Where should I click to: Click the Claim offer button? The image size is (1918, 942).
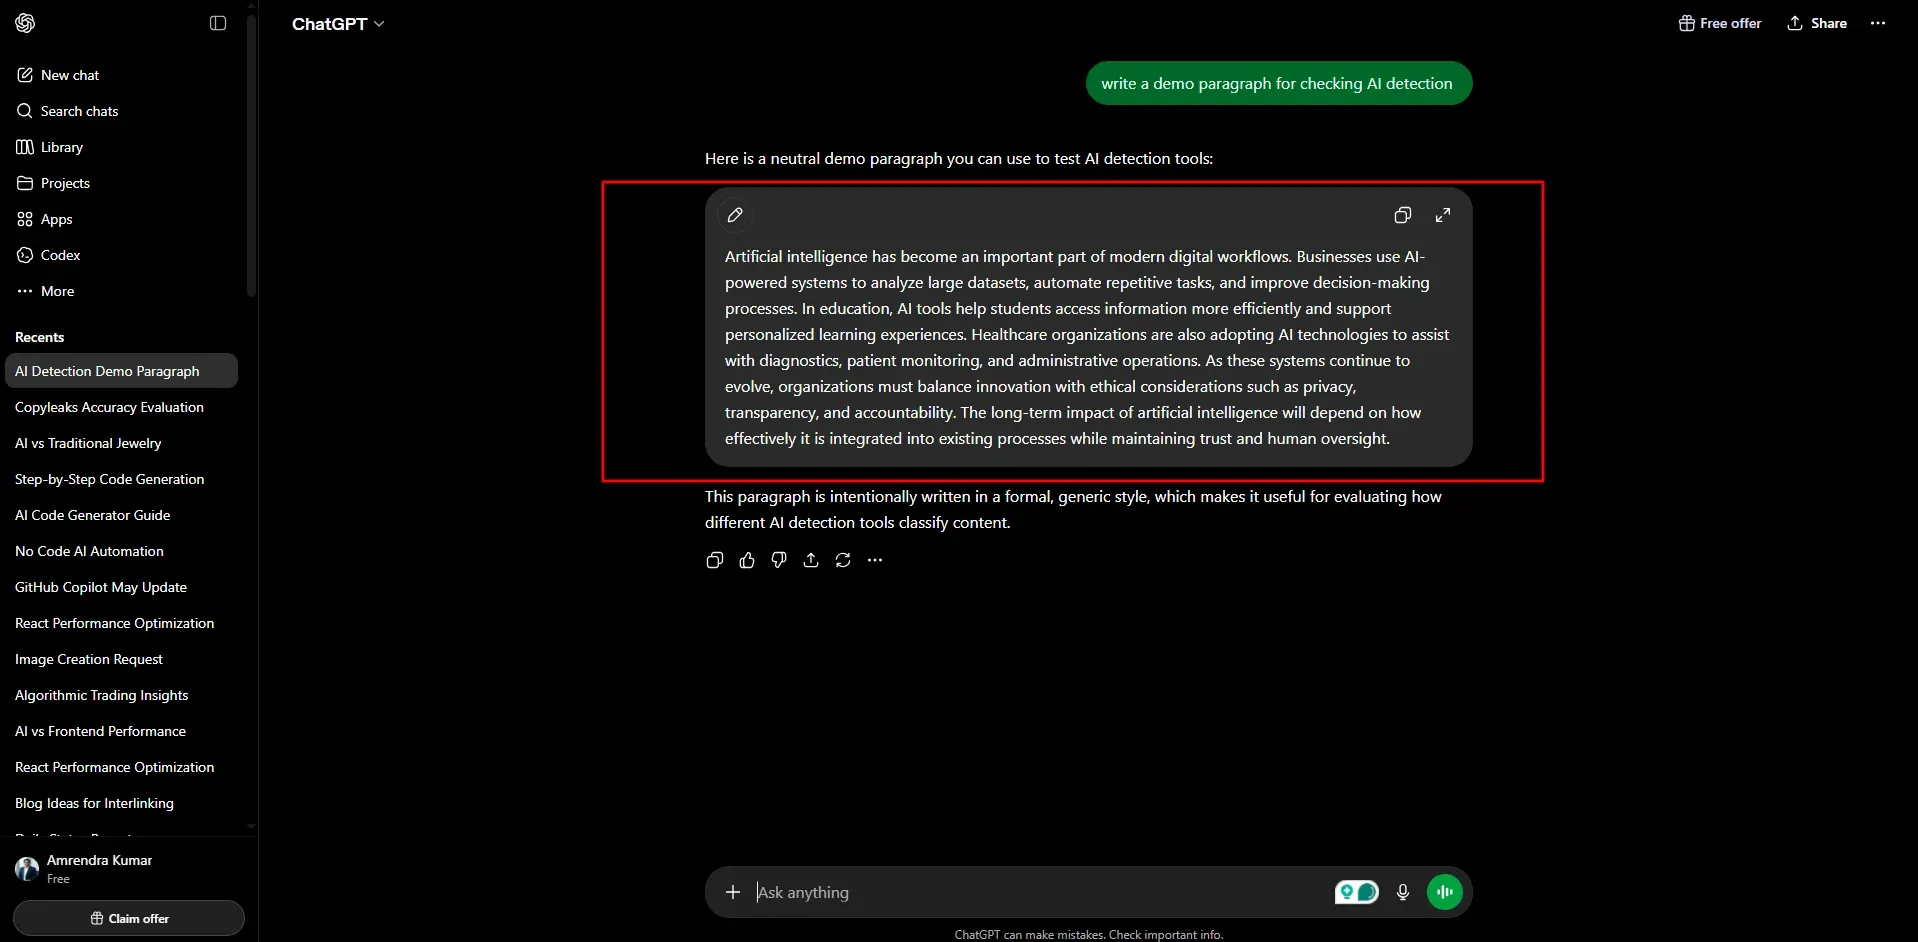pos(129,918)
